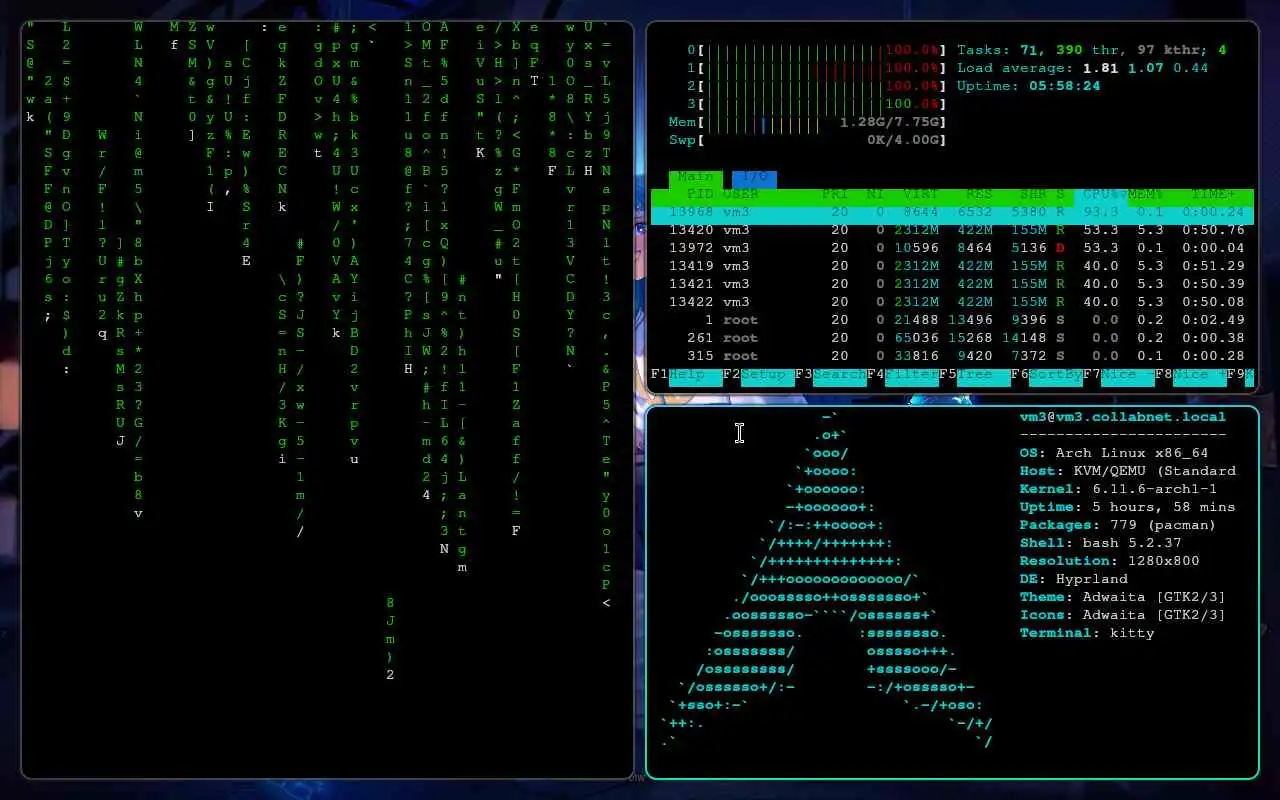Click the CPU 2 usage meter bar
The width and height of the screenshot is (1280, 800).
click(x=816, y=86)
